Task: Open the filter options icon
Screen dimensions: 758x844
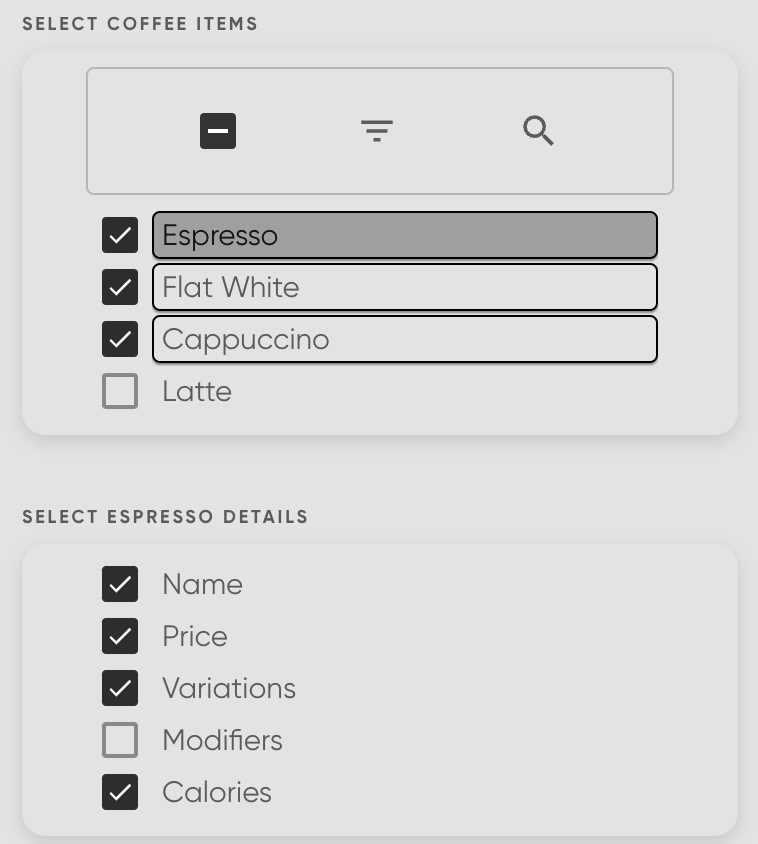Action: coord(376,130)
